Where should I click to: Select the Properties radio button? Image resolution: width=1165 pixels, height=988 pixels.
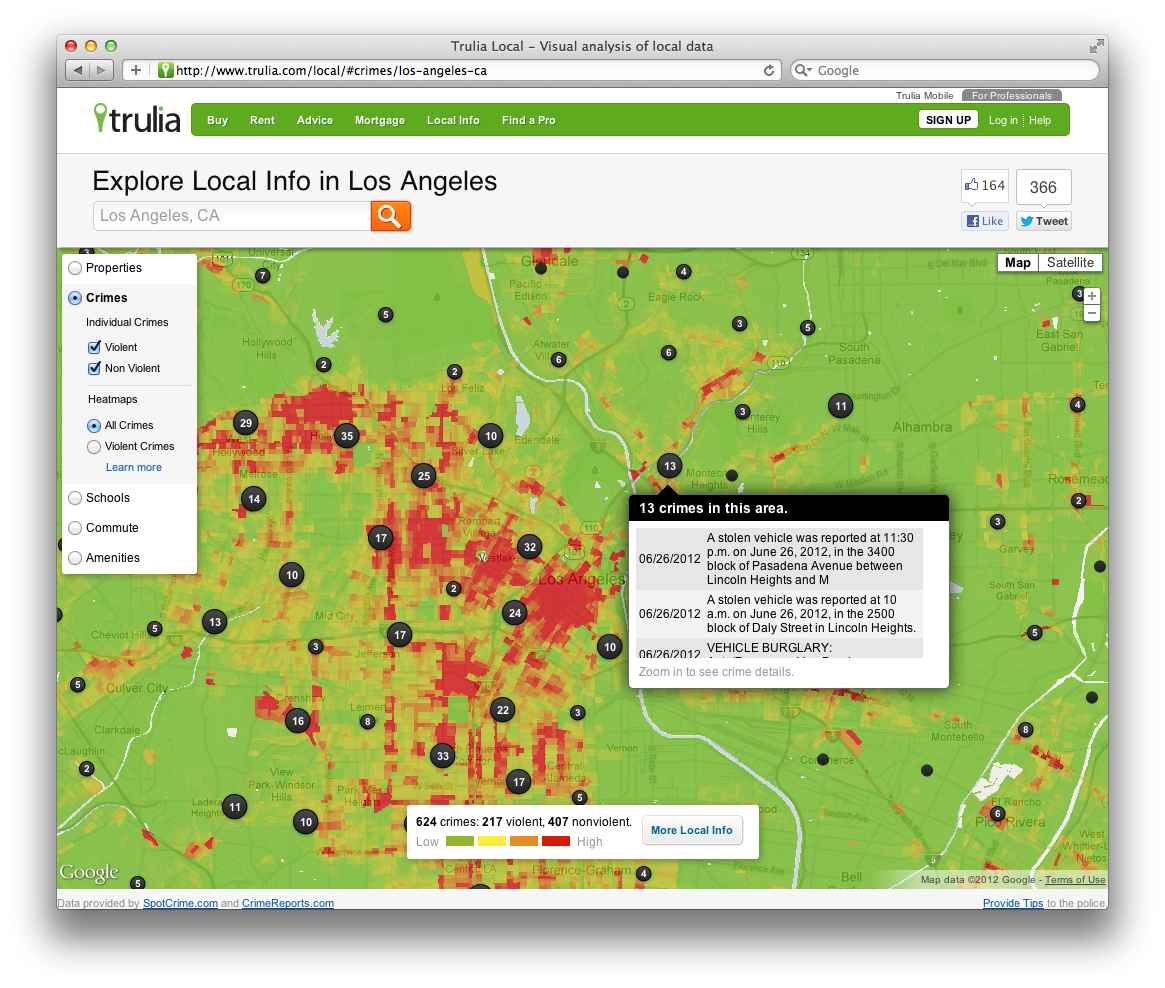(x=75, y=268)
